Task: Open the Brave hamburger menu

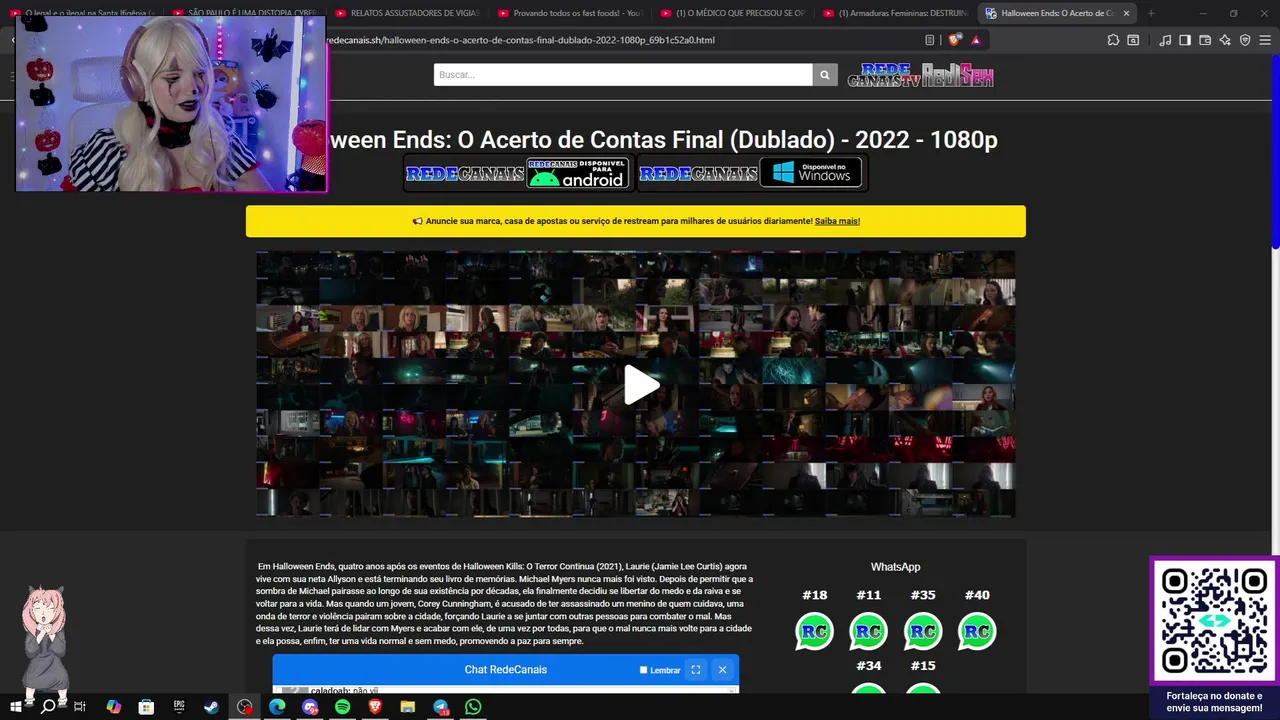Action: coord(1265,40)
